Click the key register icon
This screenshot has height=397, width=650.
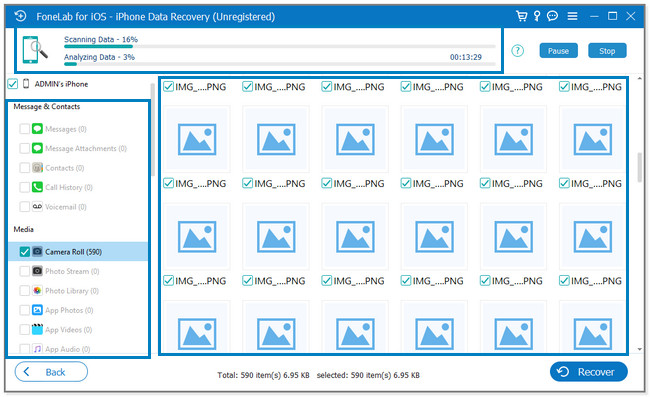pos(537,16)
